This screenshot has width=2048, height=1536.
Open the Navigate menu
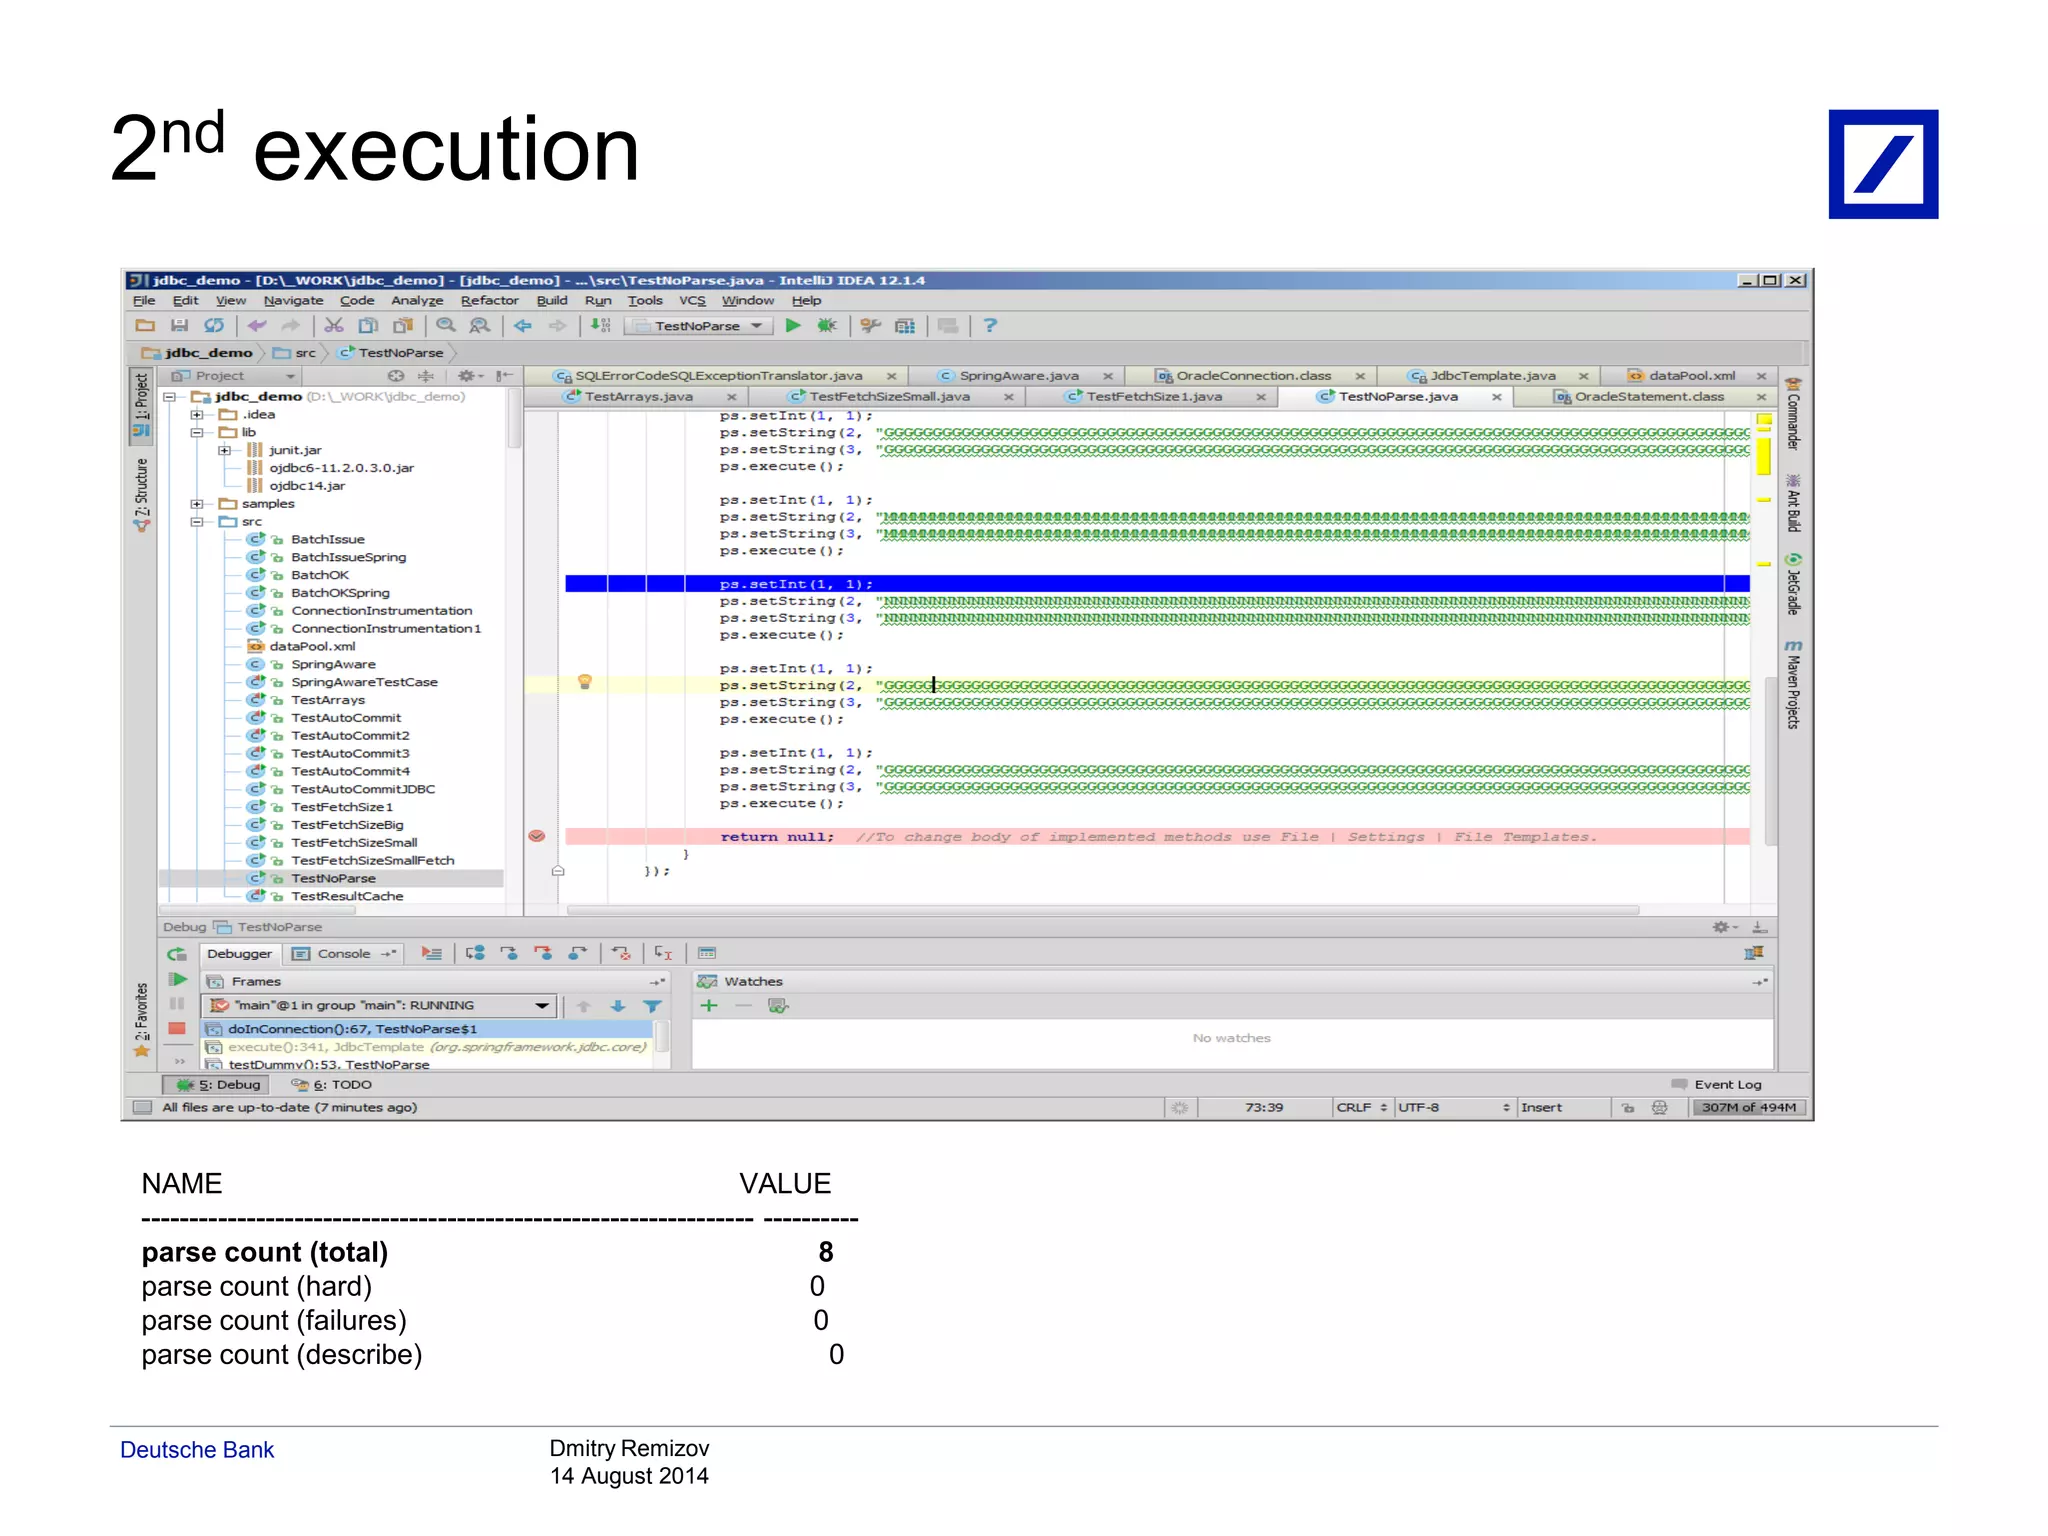pyautogui.click(x=293, y=300)
